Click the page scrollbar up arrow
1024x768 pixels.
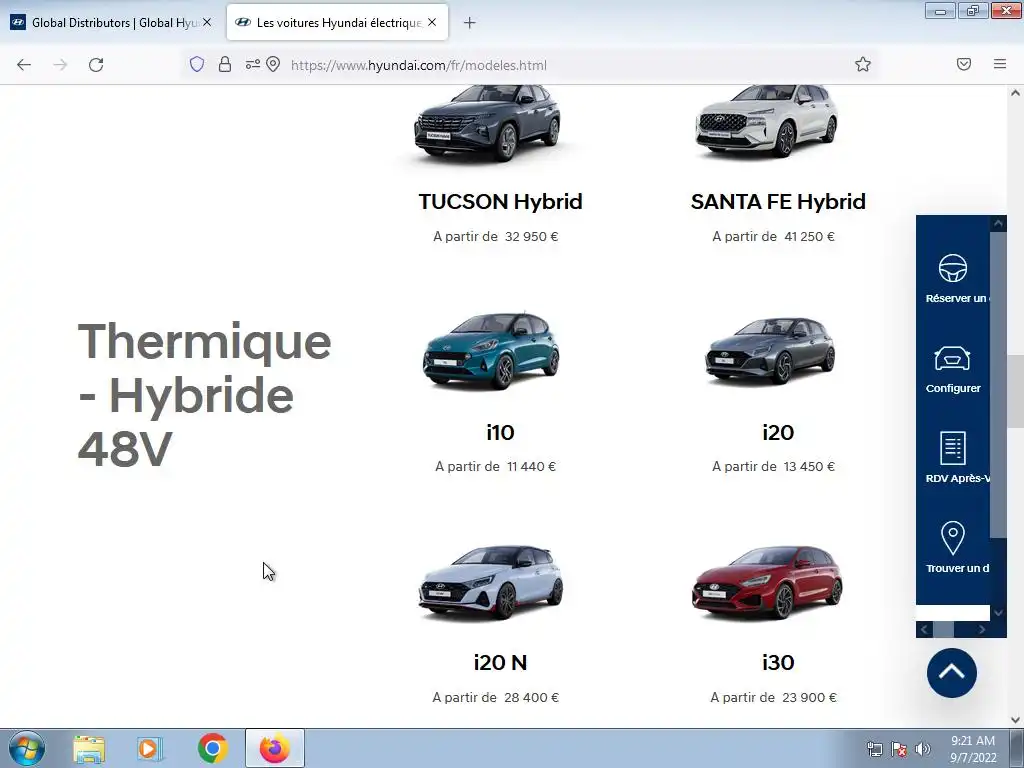pyautogui.click(x=1016, y=93)
